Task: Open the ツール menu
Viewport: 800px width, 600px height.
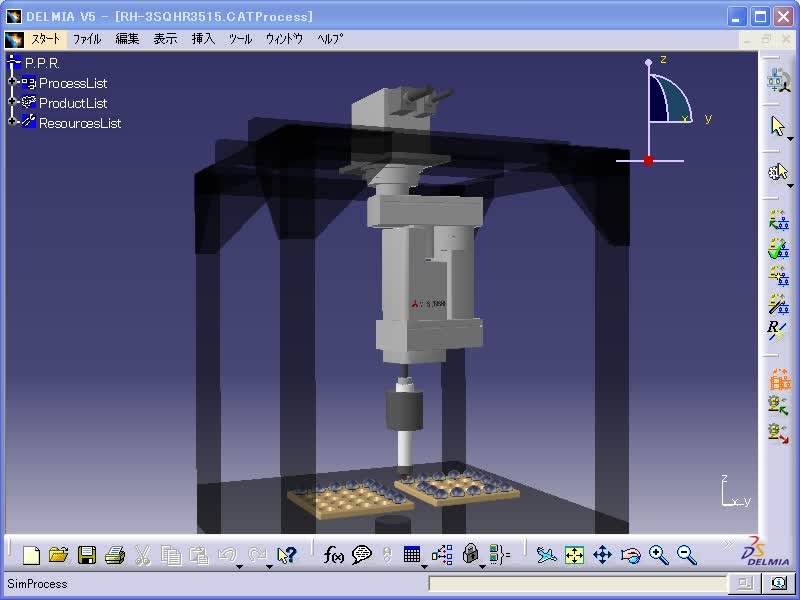Action: (240, 39)
